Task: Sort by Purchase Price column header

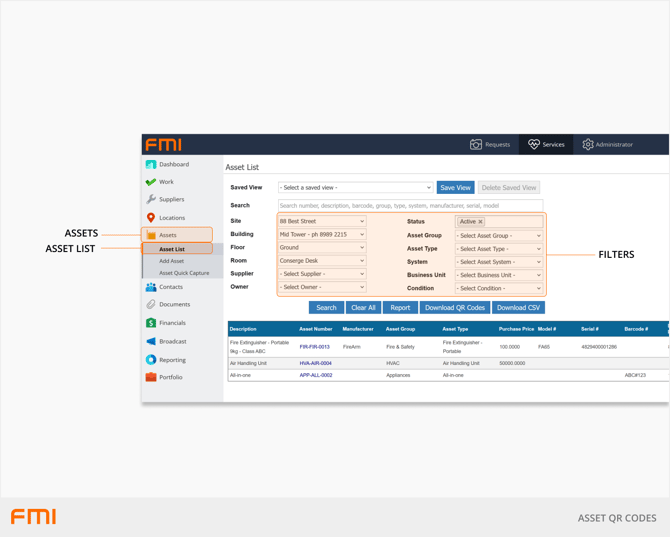Action: click(x=516, y=329)
